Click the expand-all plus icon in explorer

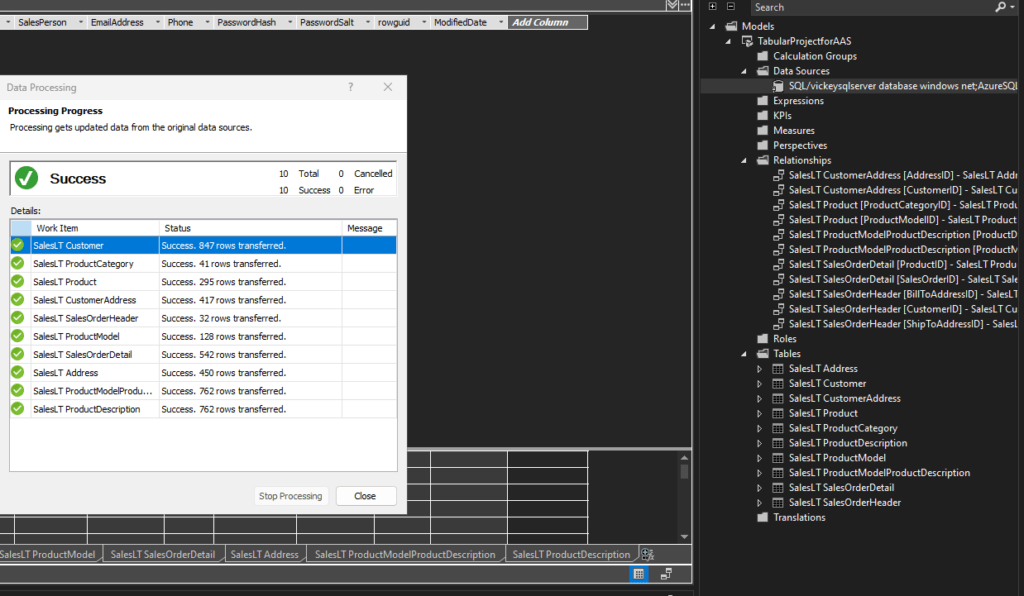click(712, 7)
